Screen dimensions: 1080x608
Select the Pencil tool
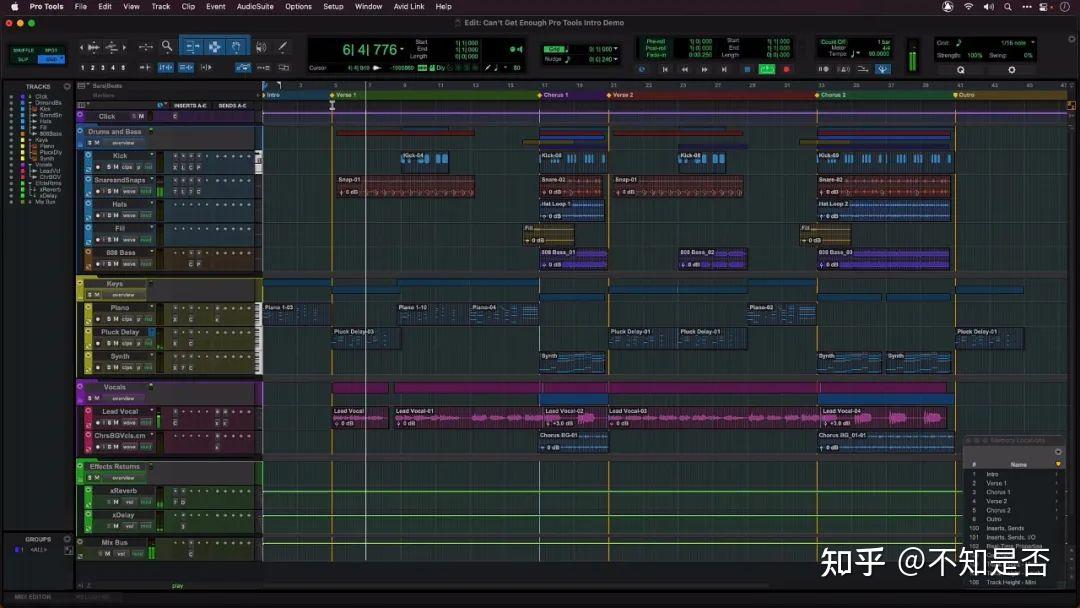point(281,47)
